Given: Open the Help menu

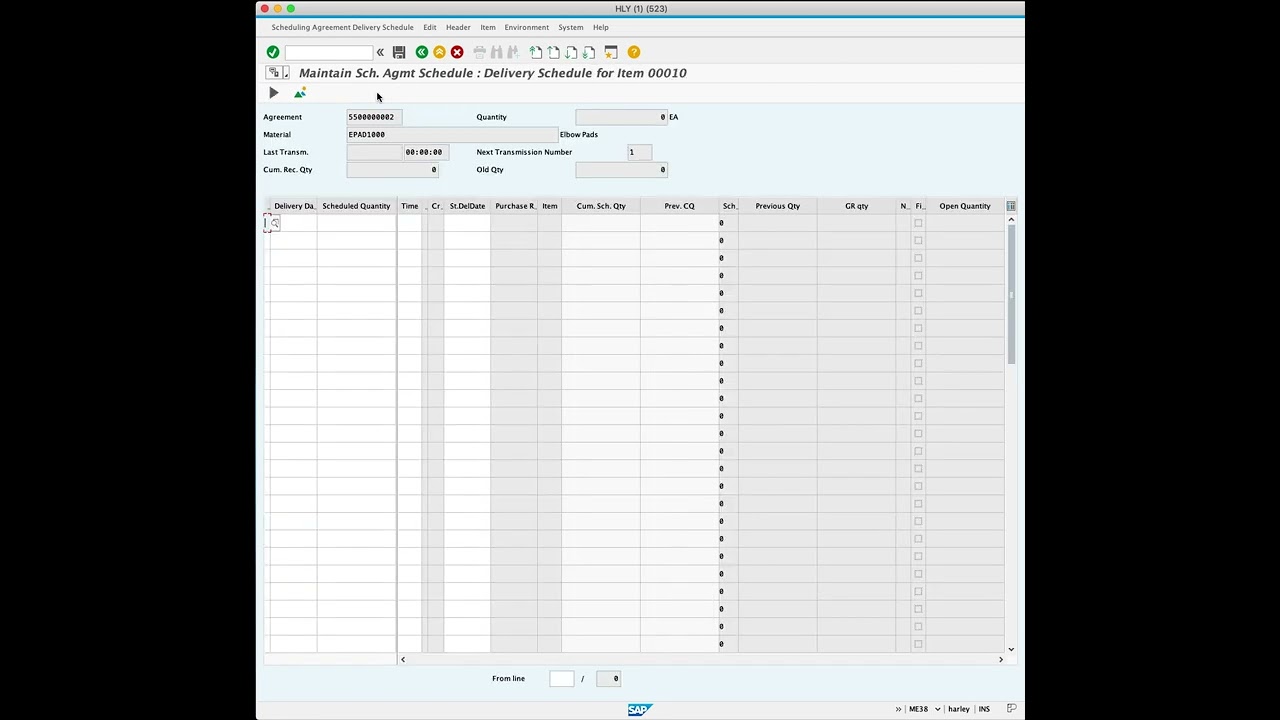Looking at the screenshot, I should pyautogui.click(x=600, y=27).
